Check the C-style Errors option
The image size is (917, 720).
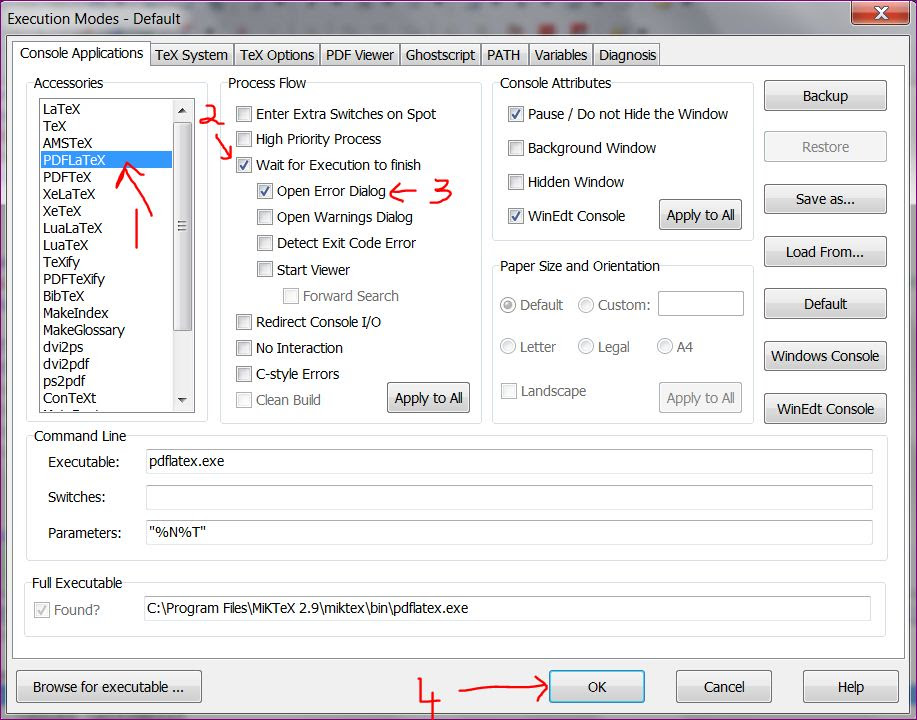click(x=244, y=374)
